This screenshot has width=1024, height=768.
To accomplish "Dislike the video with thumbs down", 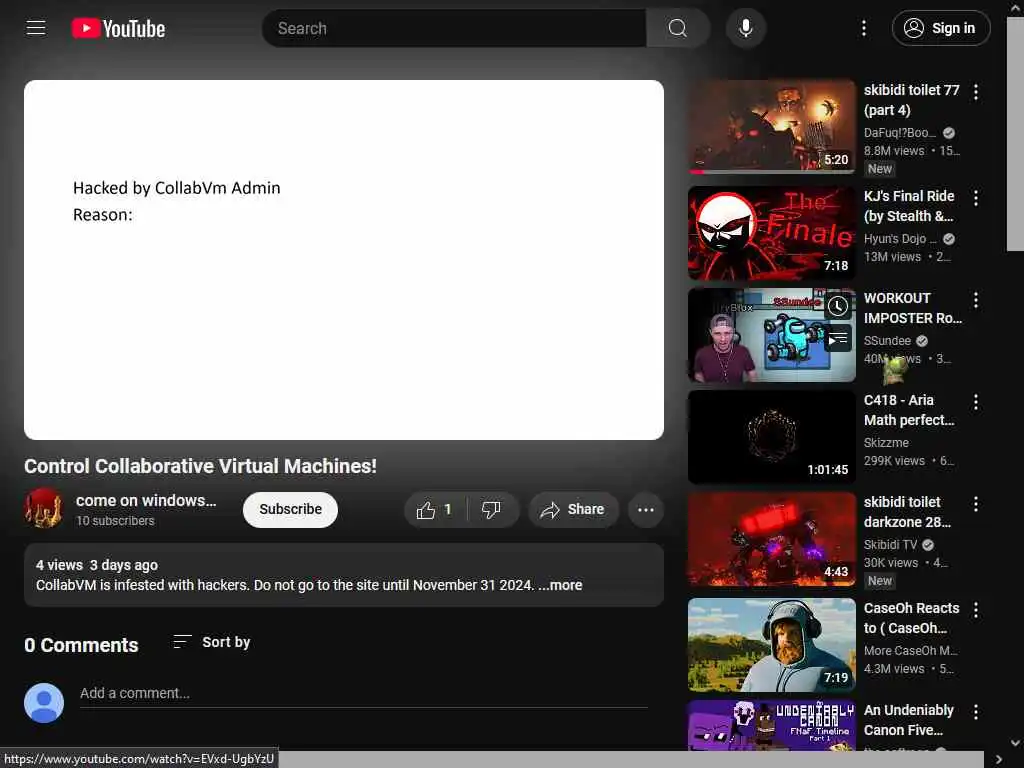I will tap(491, 510).
